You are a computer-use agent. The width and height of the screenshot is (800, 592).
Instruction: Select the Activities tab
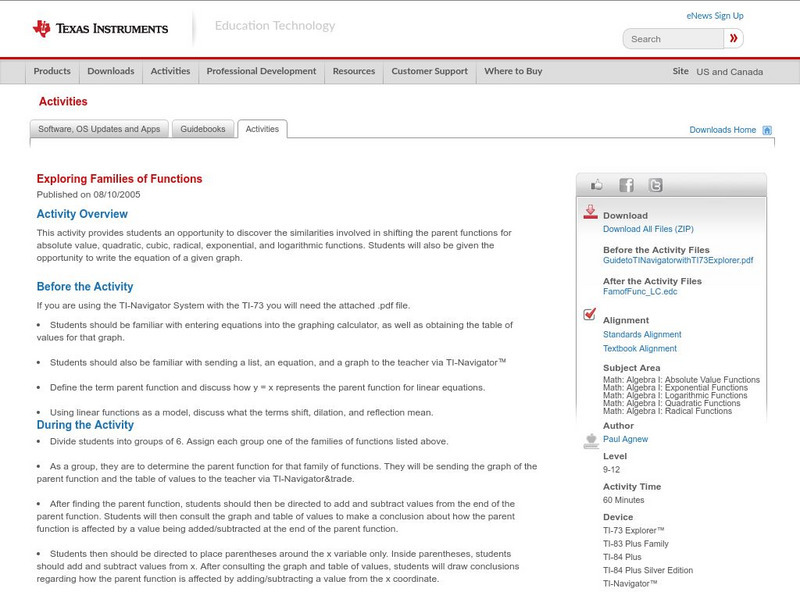click(x=262, y=129)
